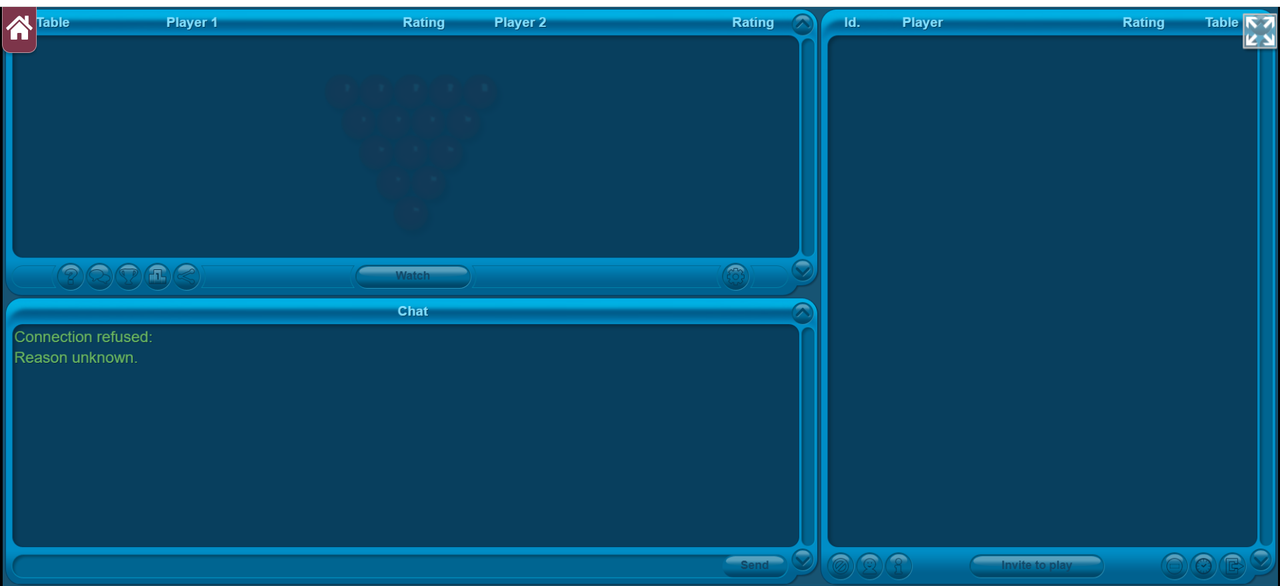Click the player profile face icon
1280x586 pixels.
point(870,566)
